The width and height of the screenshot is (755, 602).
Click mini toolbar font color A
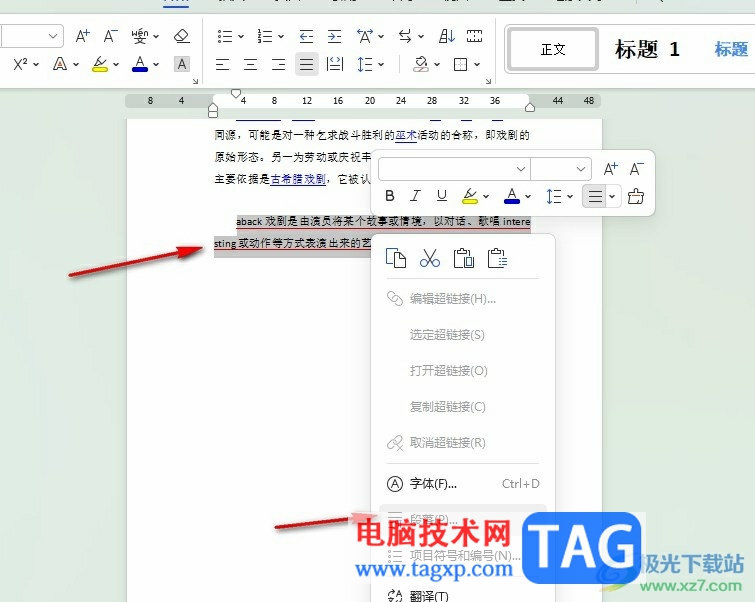click(x=512, y=196)
